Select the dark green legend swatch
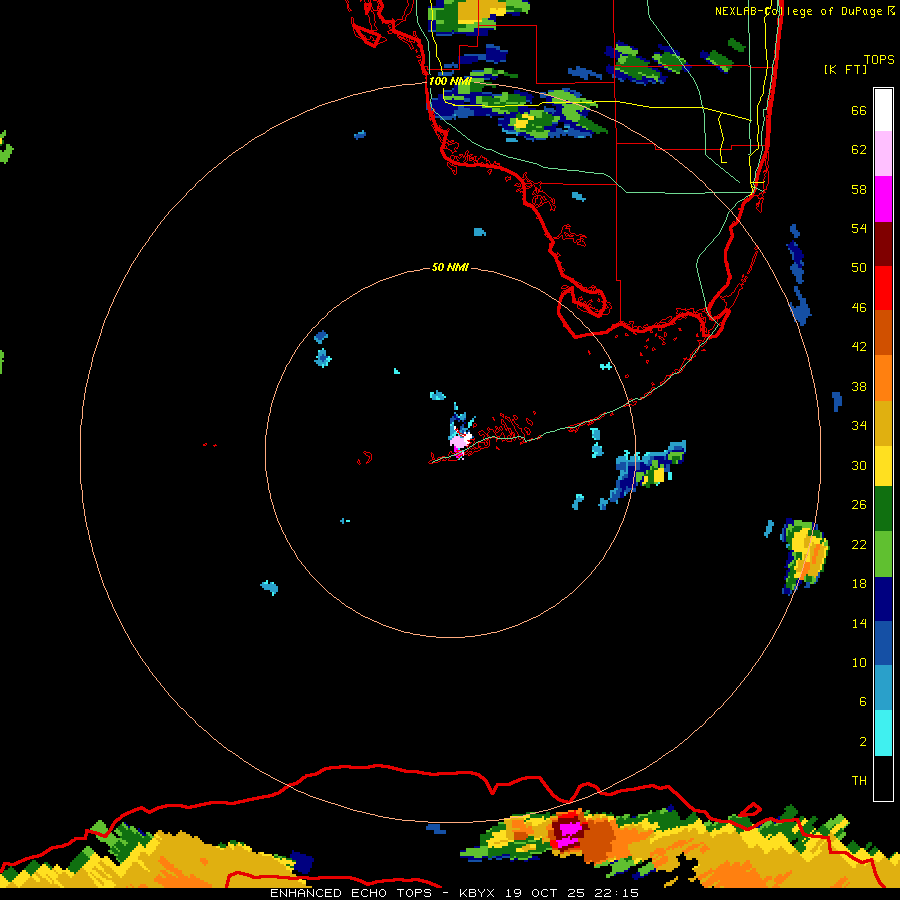The height and width of the screenshot is (900, 900). pyautogui.click(x=883, y=509)
